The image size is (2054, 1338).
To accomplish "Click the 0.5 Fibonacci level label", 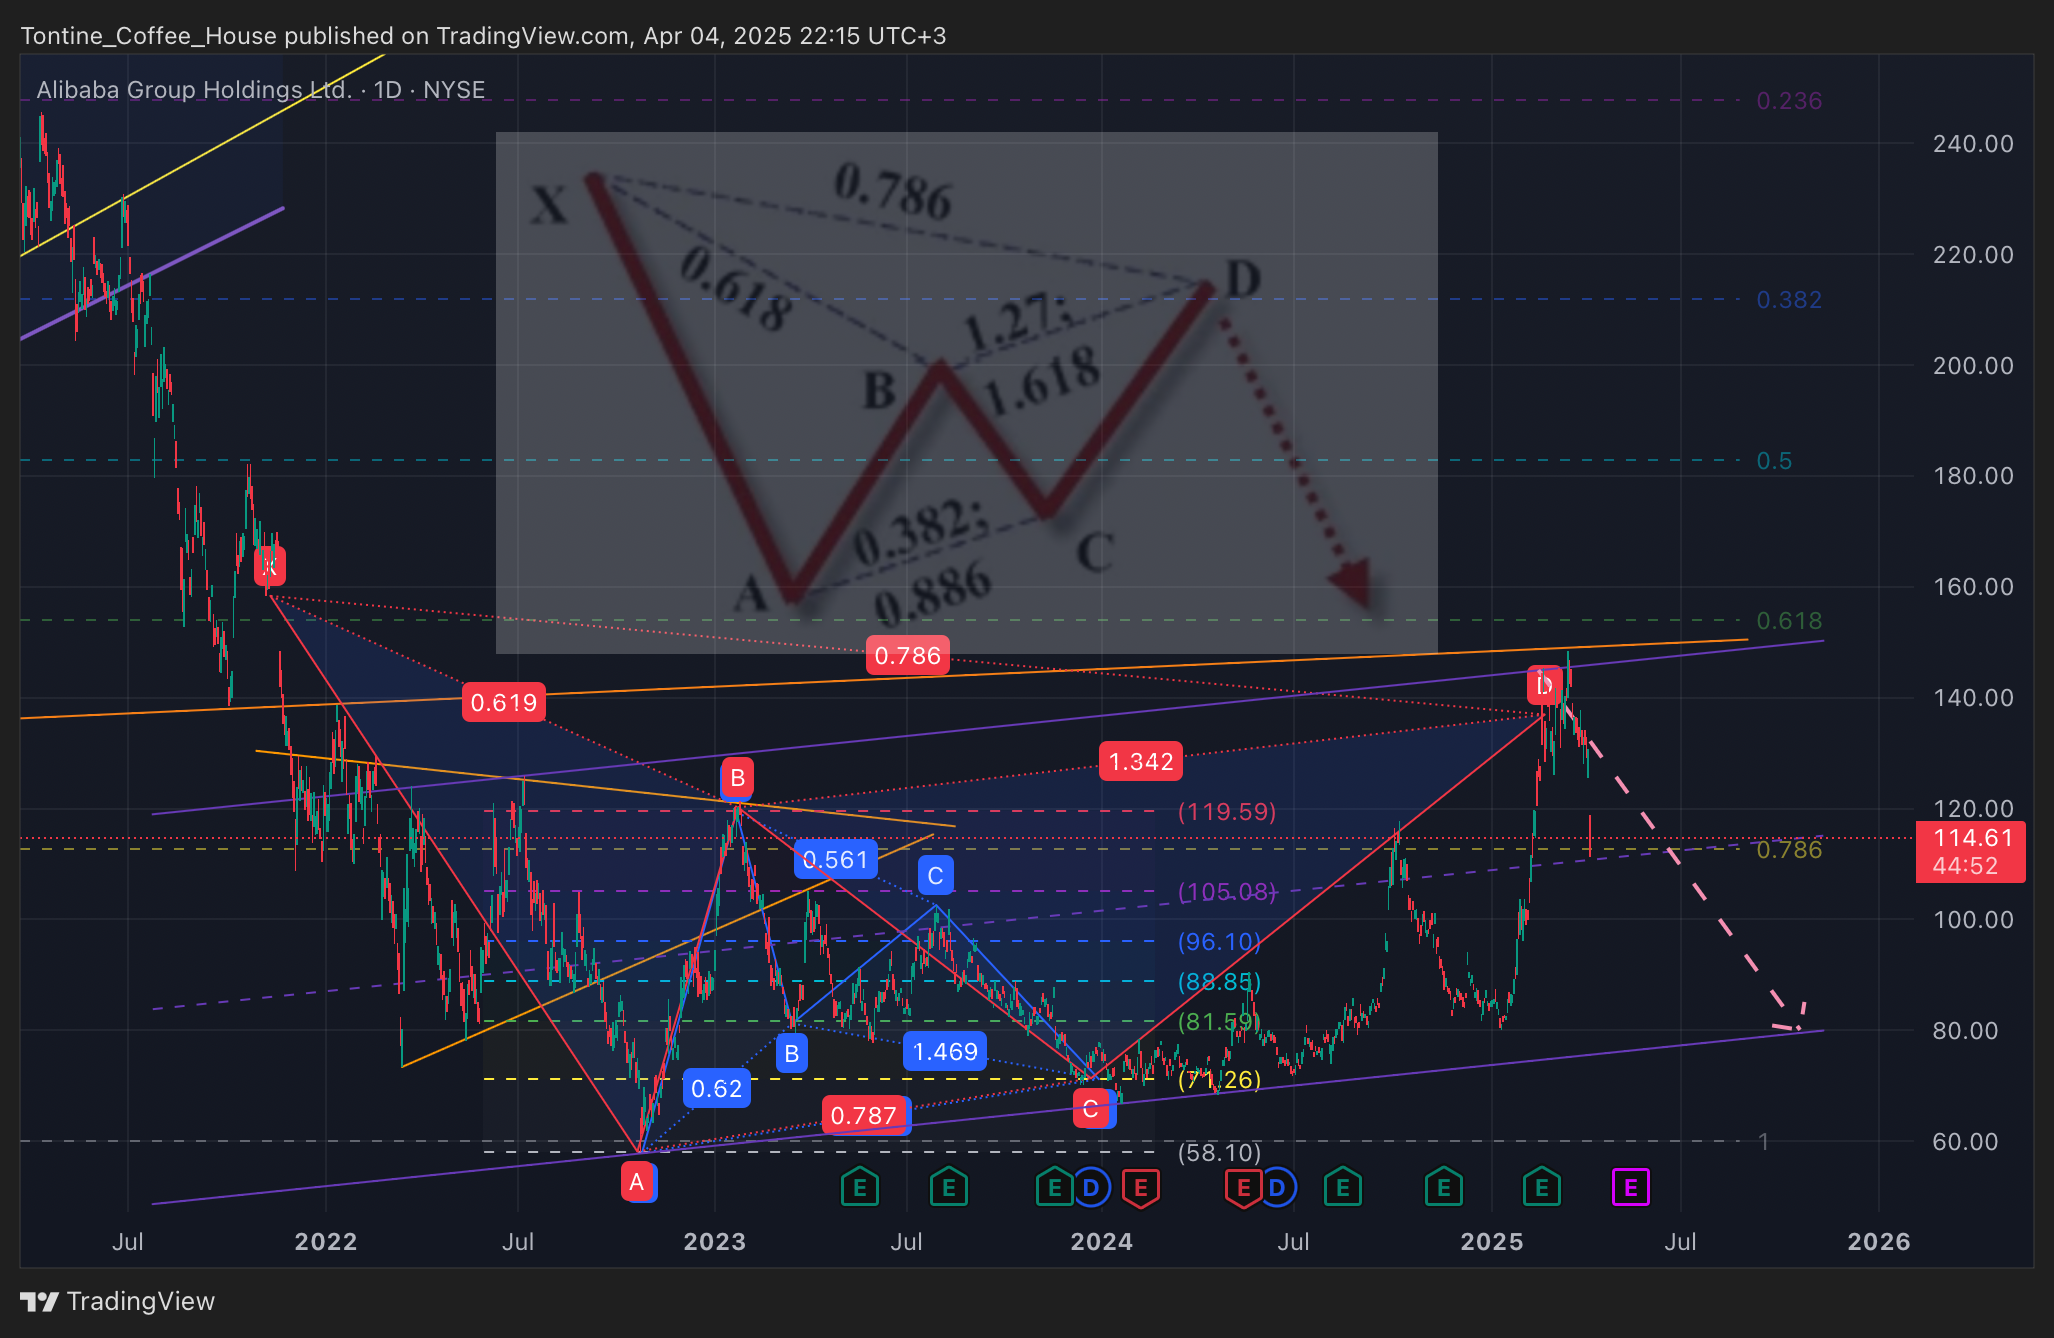I will click(x=1774, y=461).
